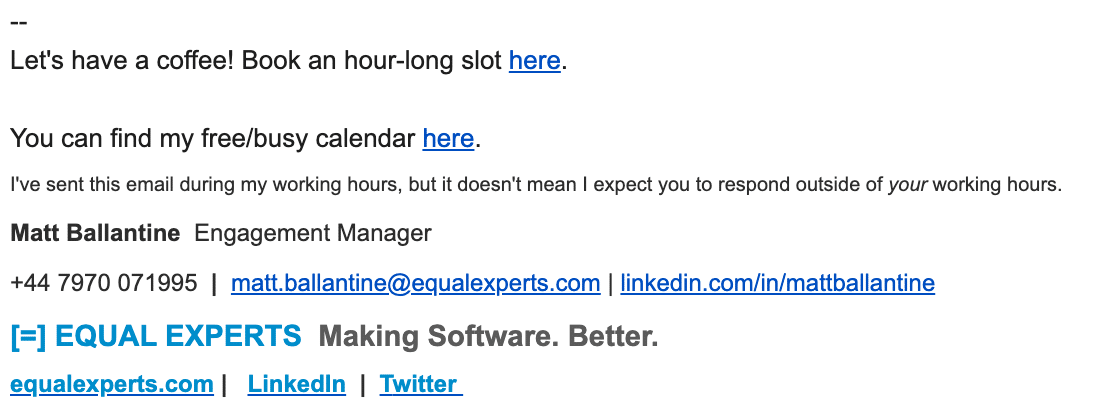Open the company LinkedIn link in the footer
Viewport: 1116px width, 418px height.
(x=297, y=385)
